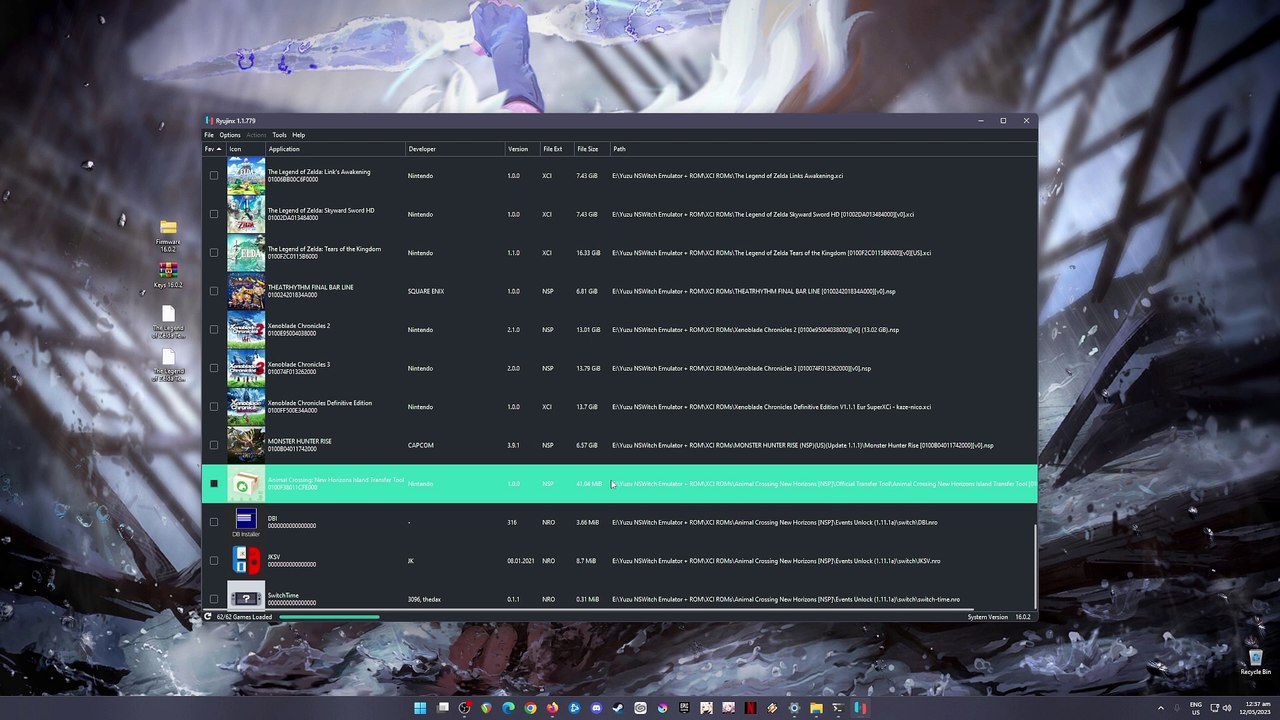Sort by the File Size column header
1280x720 pixels.
(x=592, y=149)
